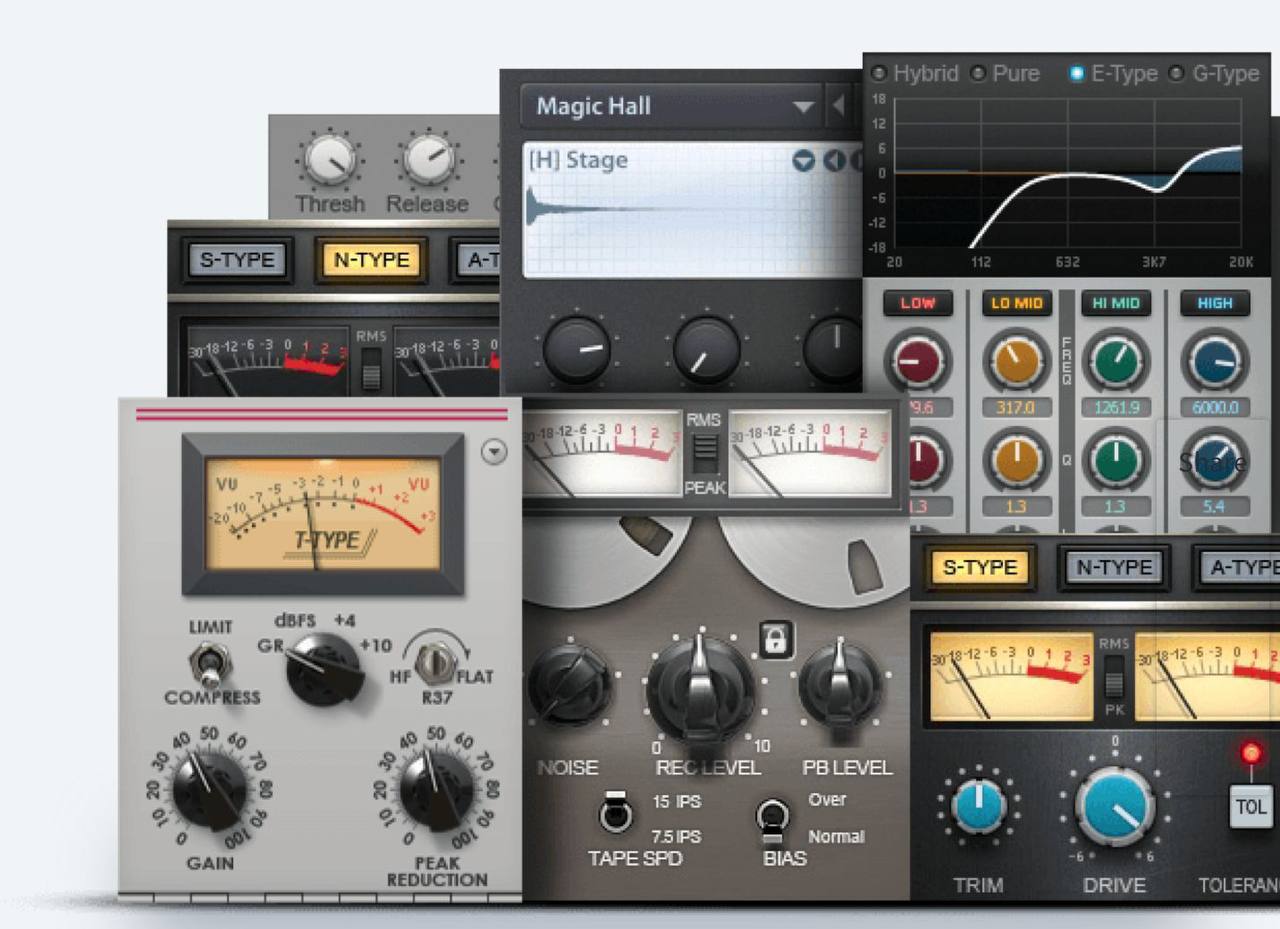The width and height of the screenshot is (1280, 929).
Task: Click the LOW band button on EQ
Action: coord(917,303)
